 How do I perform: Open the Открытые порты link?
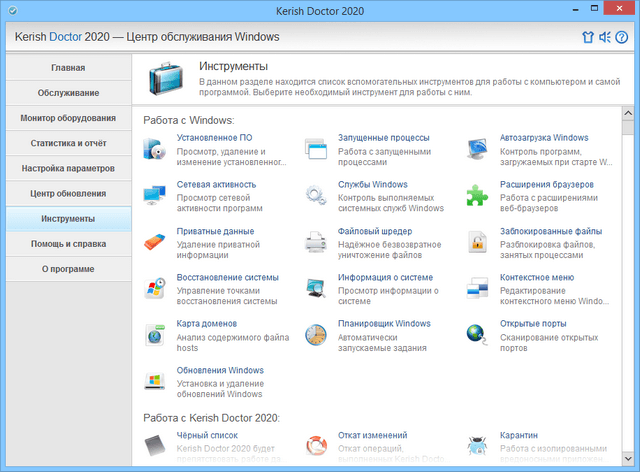click(533, 324)
